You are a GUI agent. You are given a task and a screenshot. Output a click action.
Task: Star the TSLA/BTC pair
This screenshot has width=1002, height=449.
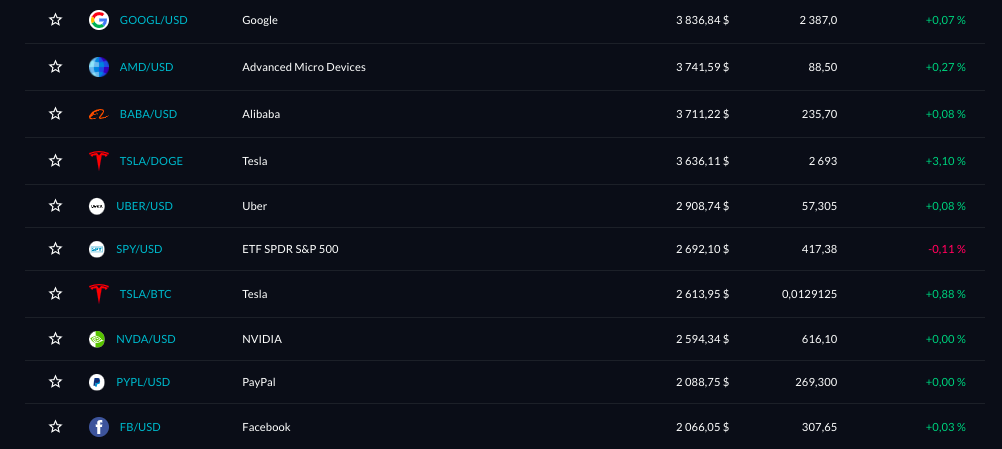click(x=56, y=294)
